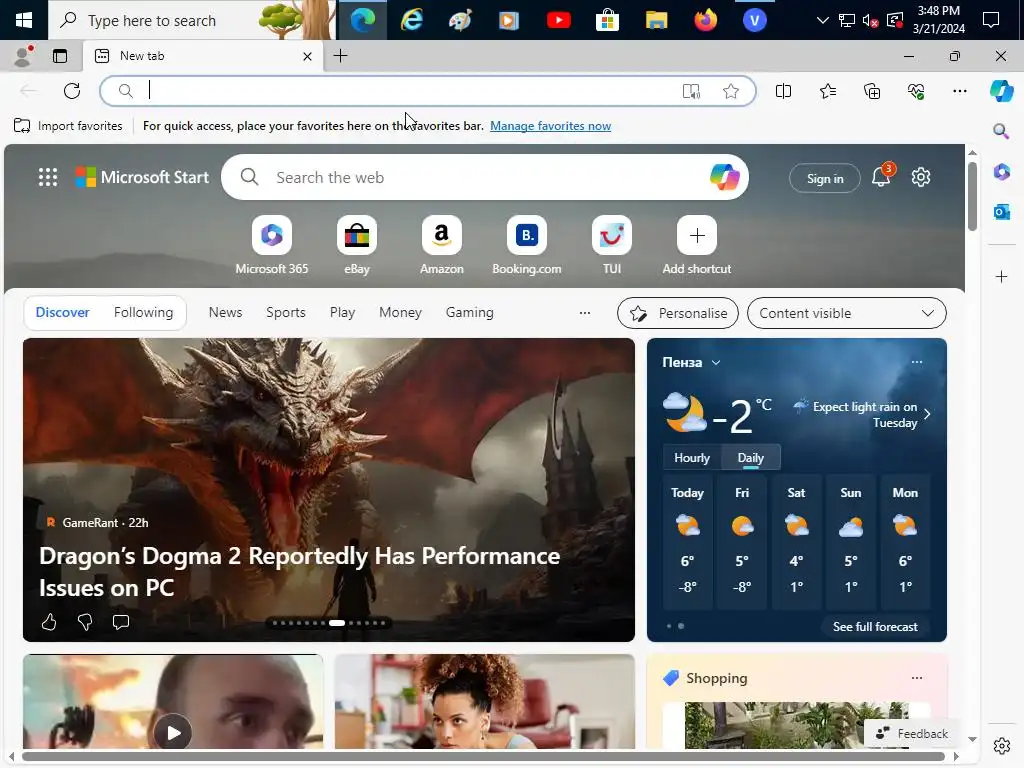The height and width of the screenshot is (768, 1024).
Task: Open the Favorites list icon
Action: (827, 91)
